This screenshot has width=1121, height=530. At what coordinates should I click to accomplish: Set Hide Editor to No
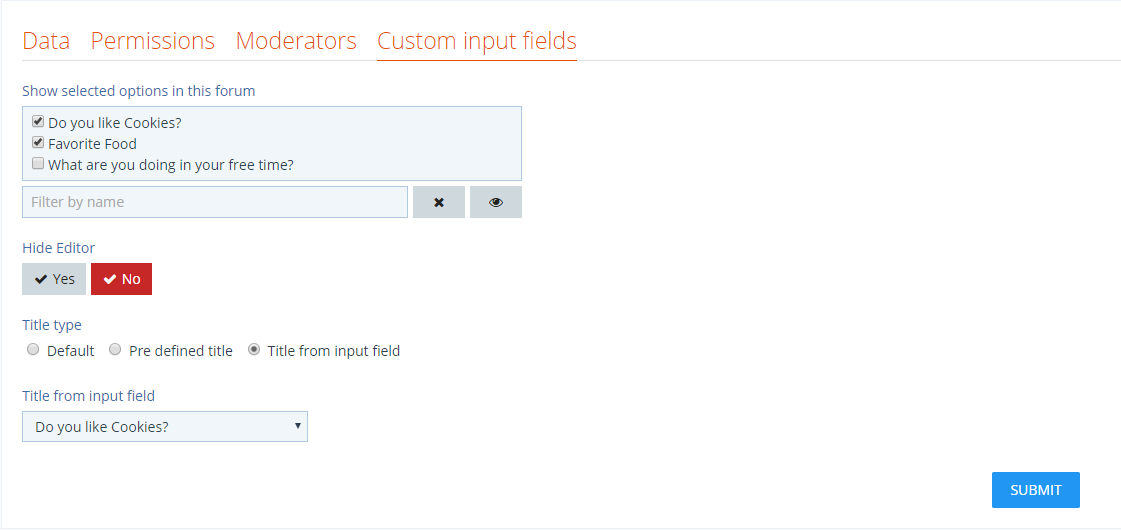(121, 279)
